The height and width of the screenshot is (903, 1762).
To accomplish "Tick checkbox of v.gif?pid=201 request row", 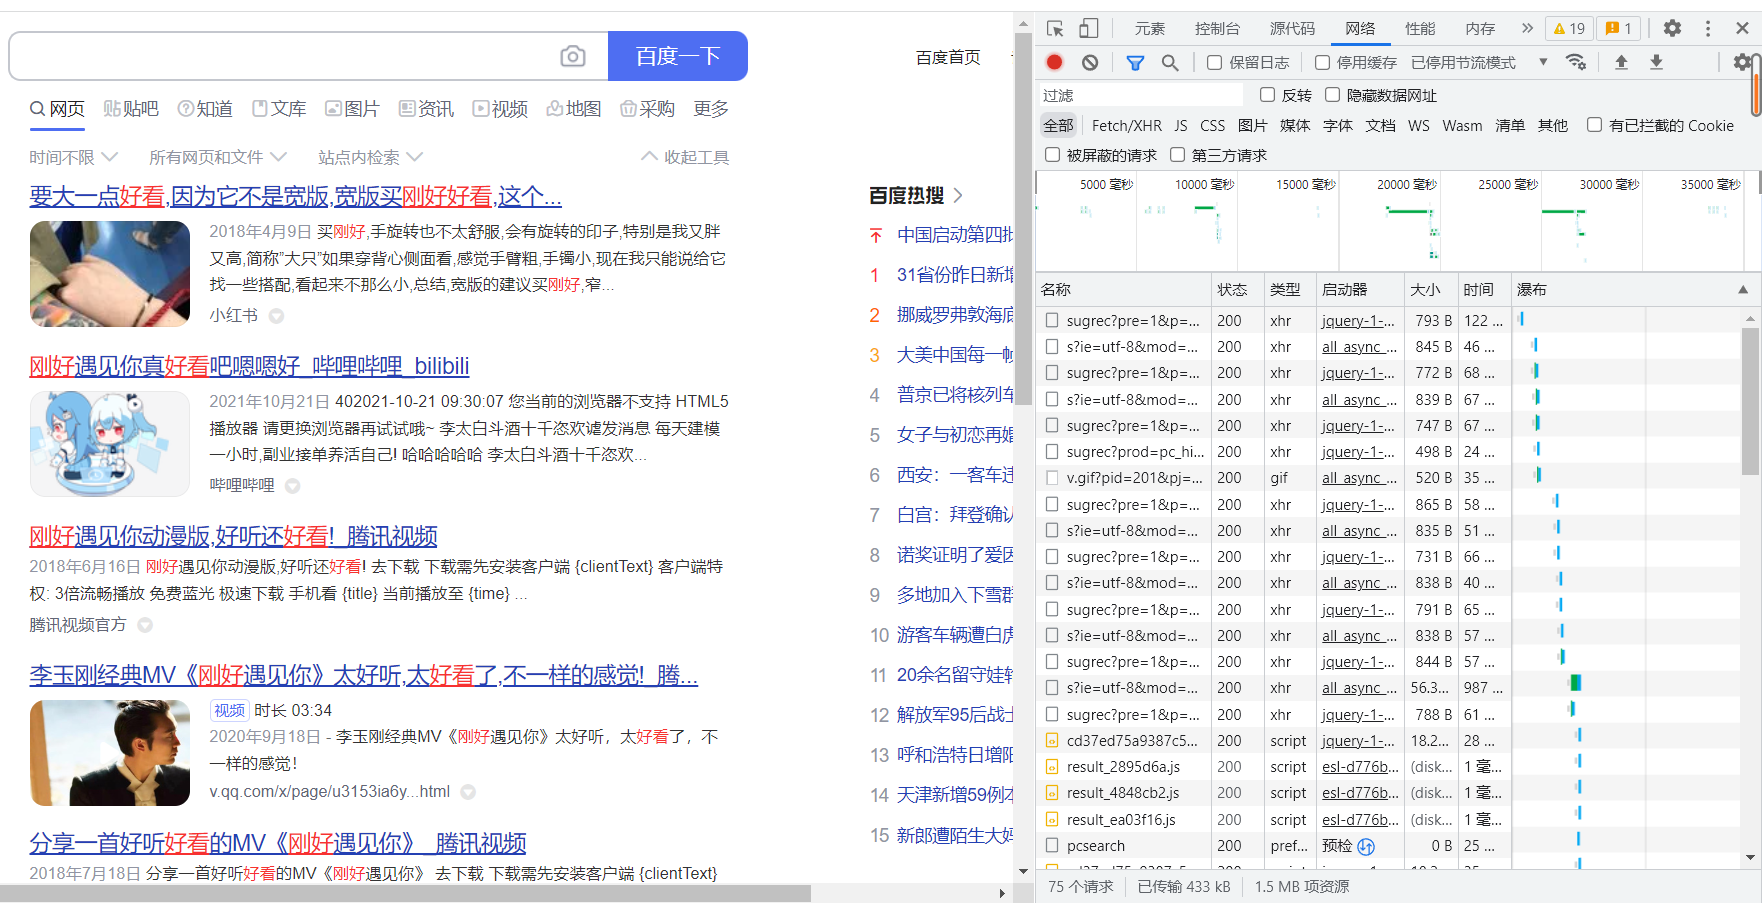I will 1052,478.
